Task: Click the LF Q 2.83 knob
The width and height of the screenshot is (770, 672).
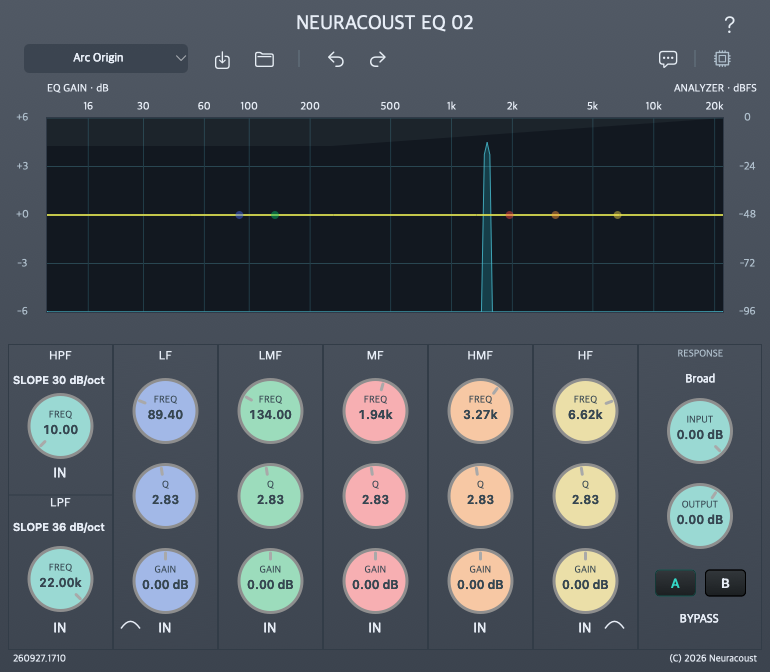Action: 165,496
